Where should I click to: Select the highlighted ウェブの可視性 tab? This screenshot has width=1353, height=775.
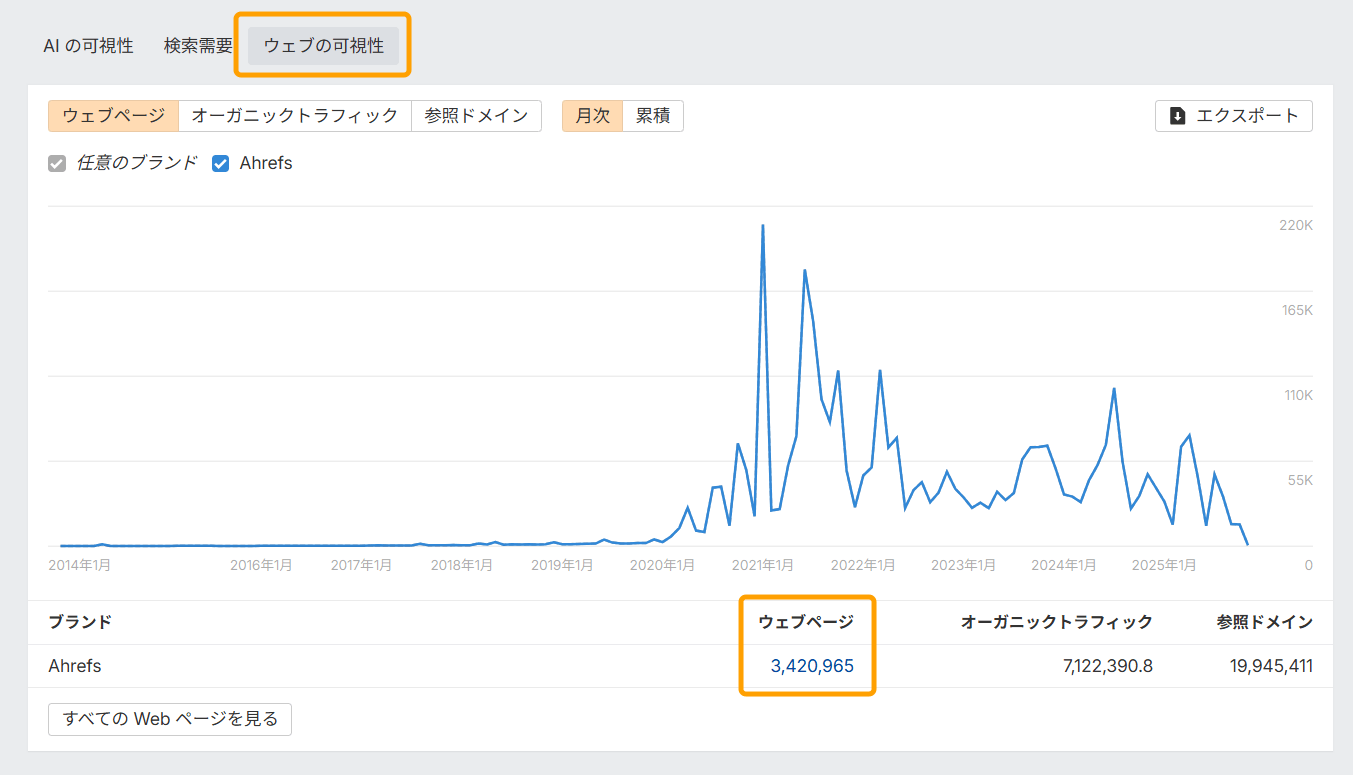322,45
